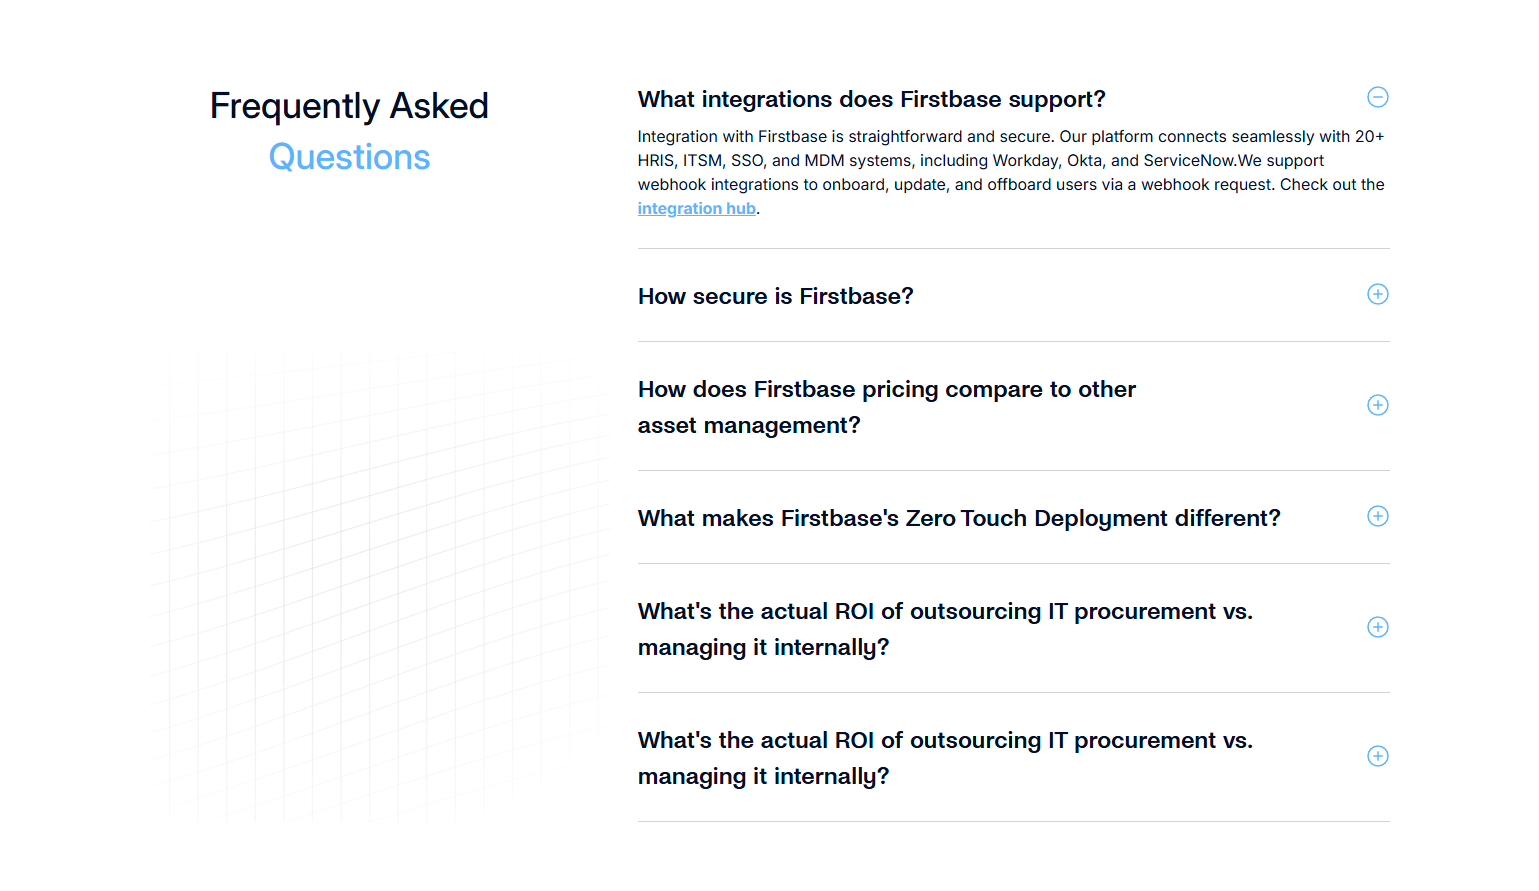Click the duplicate ROI question at the bottom
The height and width of the screenshot is (891, 1539).
pyautogui.click(x=944, y=757)
